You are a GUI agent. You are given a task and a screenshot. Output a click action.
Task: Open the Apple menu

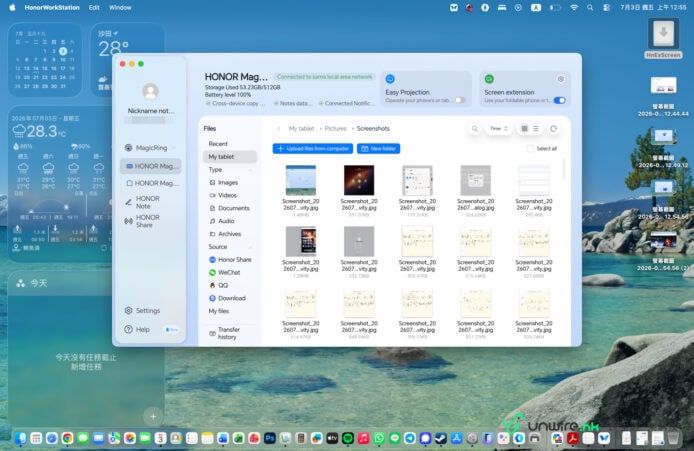(12, 8)
